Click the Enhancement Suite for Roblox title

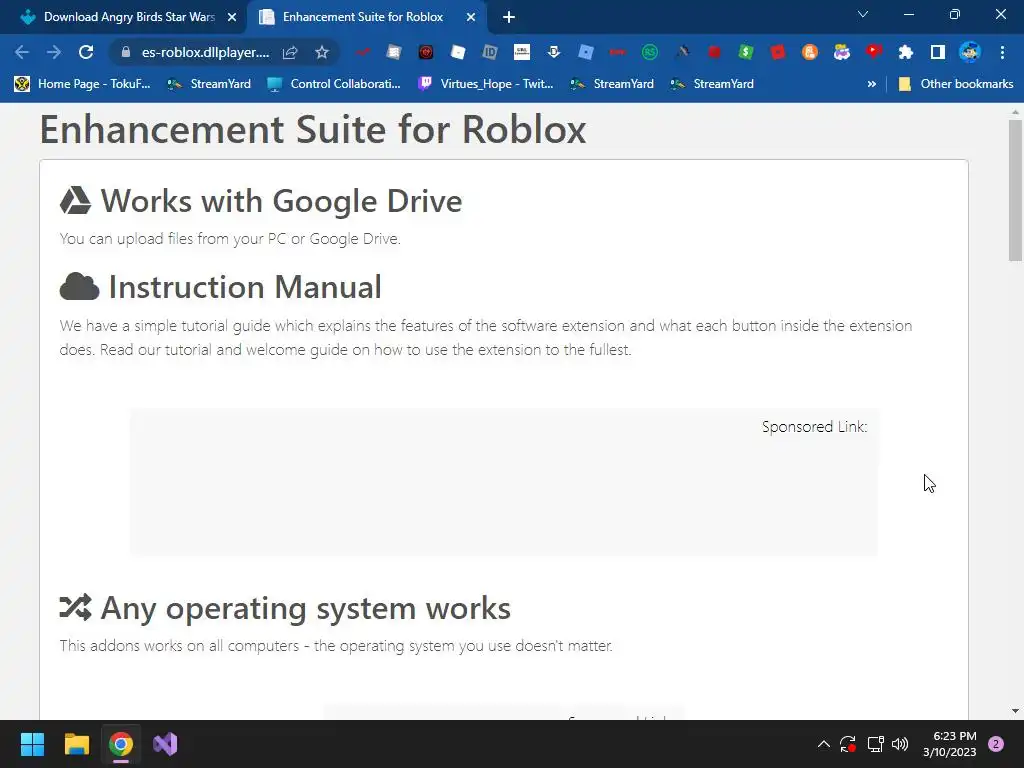point(313,129)
